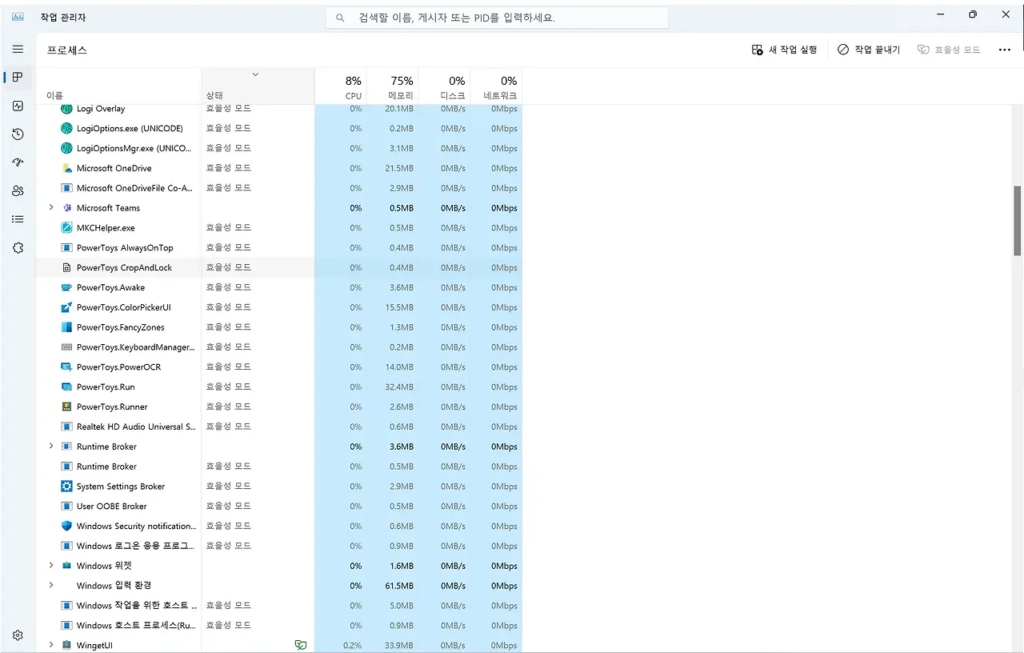The image size is (1024, 653).
Task: Select the Realtek HD Audio Universal row
Action: tap(279, 426)
